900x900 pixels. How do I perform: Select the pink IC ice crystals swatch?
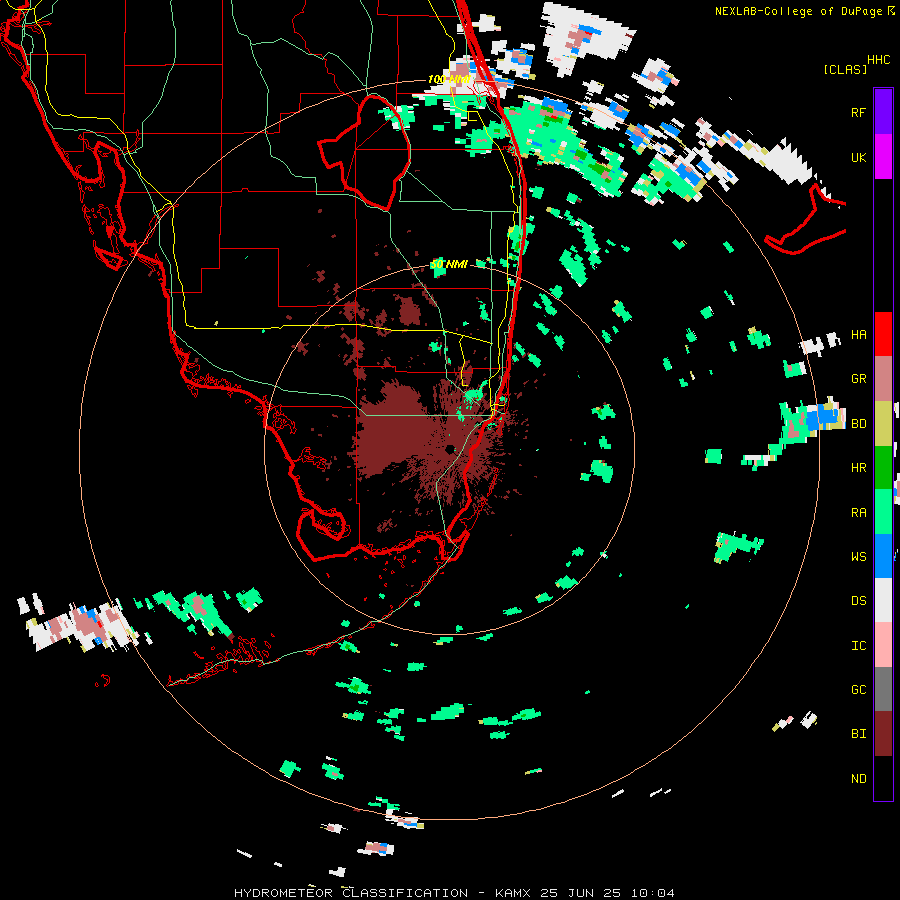[x=883, y=645]
